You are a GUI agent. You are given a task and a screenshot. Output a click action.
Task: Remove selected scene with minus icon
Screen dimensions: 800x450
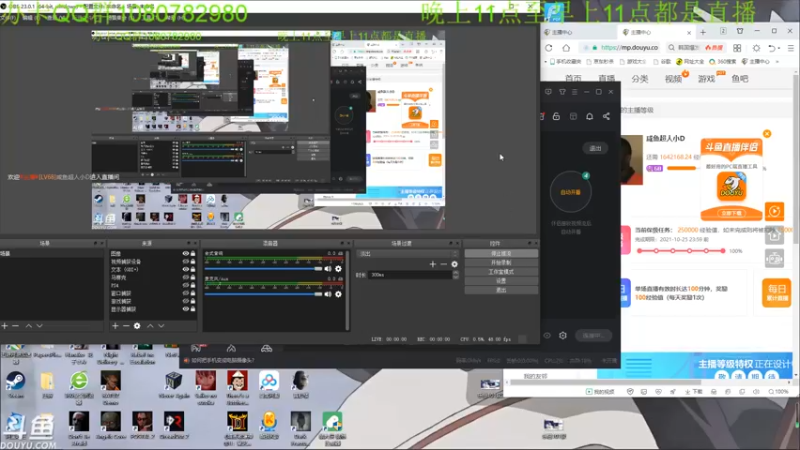pyautogui.click(x=16, y=326)
